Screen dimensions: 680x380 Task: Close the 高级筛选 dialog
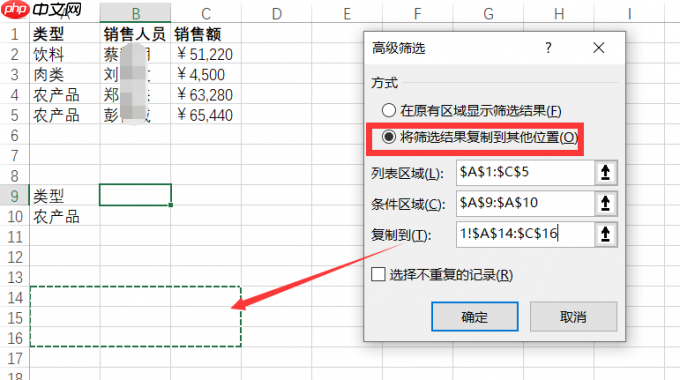pyautogui.click(x=599, y=48)
